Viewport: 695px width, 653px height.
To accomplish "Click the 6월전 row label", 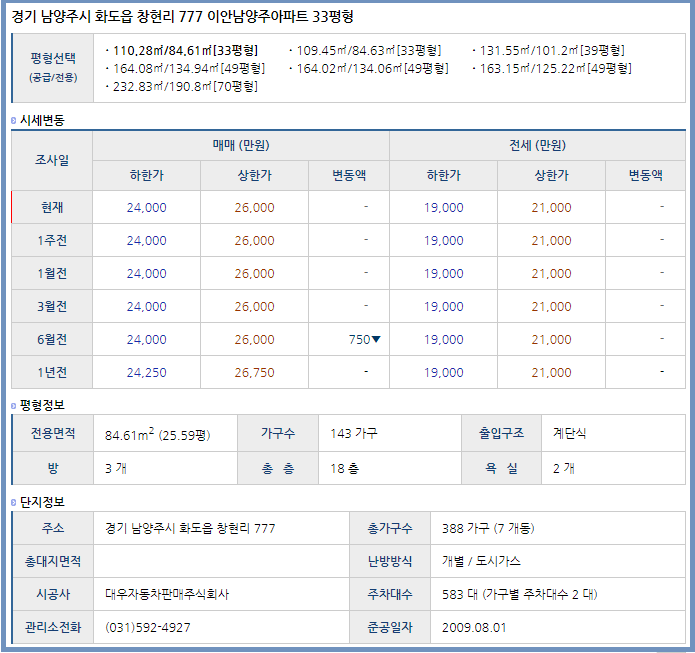I will (52, 340).
